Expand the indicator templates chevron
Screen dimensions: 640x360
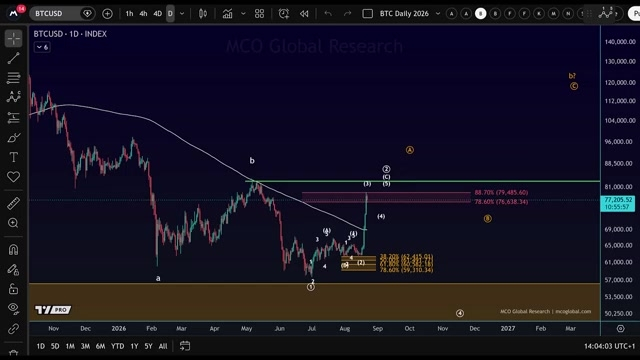[243, 14]
